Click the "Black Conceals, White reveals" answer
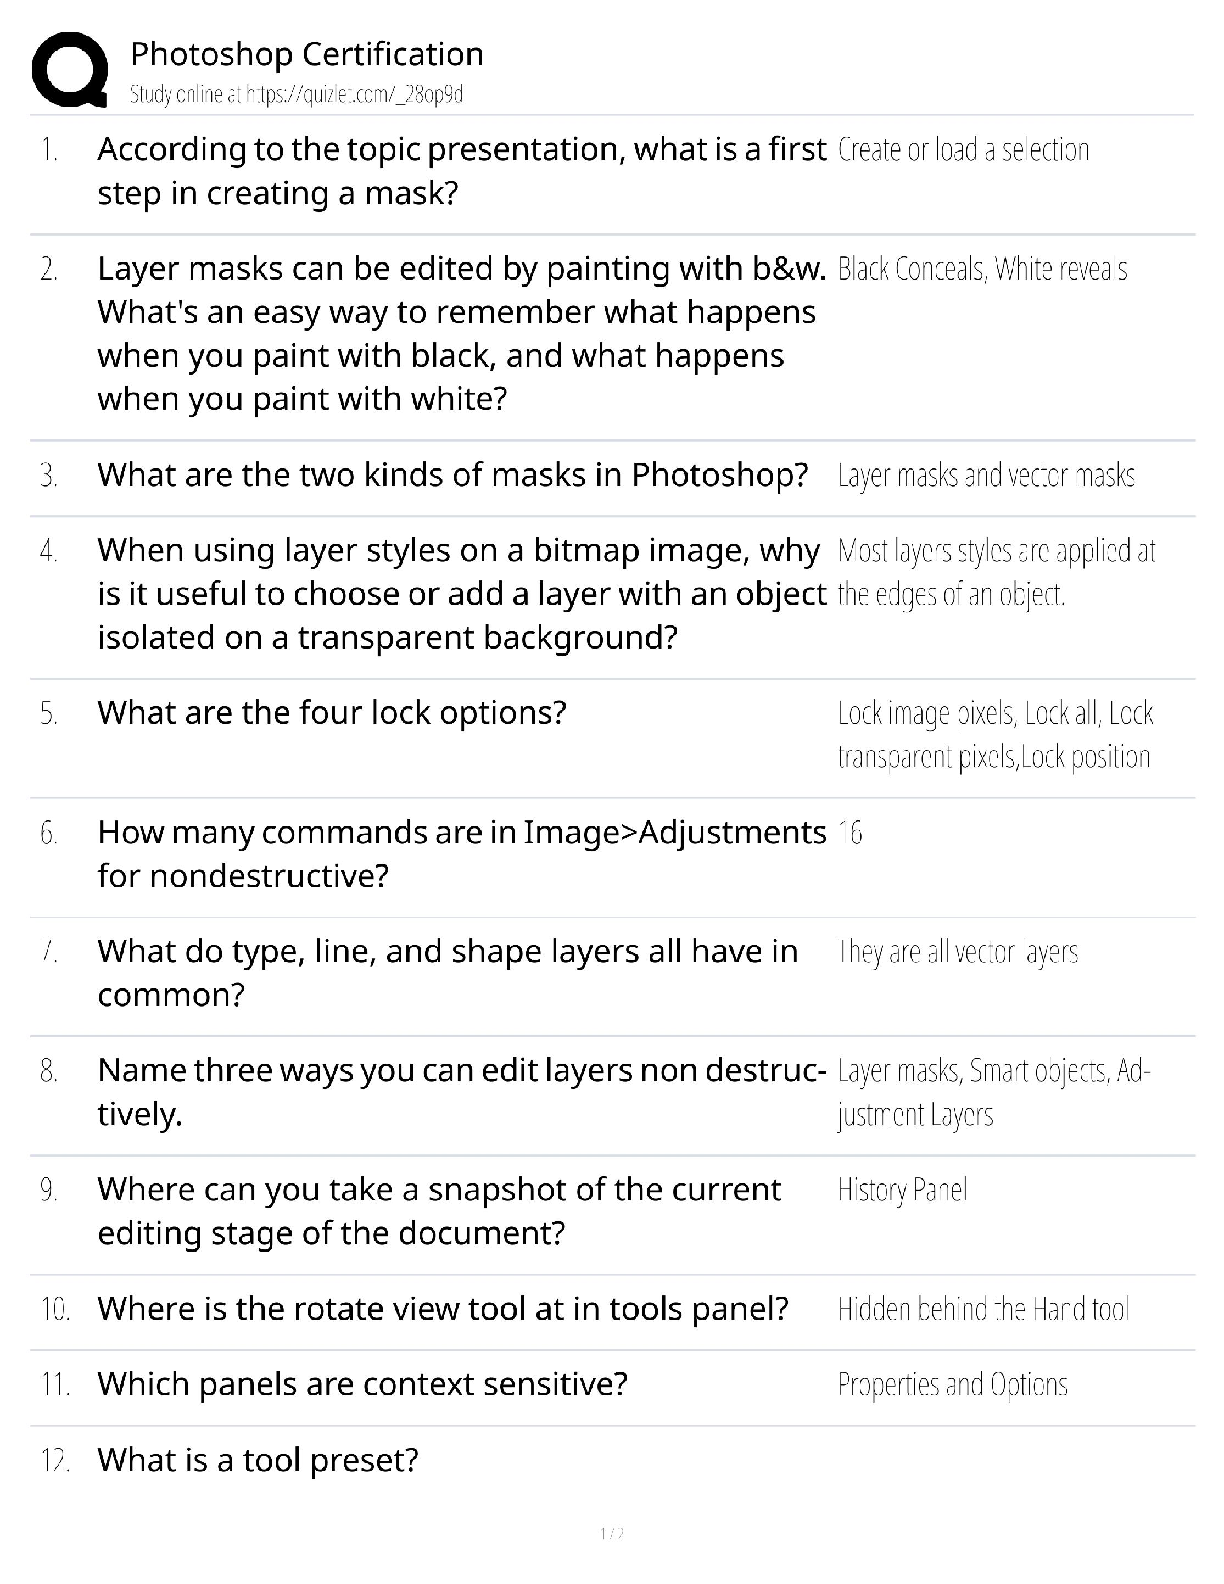This screenshot has width=1224, height=1584. pos(982,269)
